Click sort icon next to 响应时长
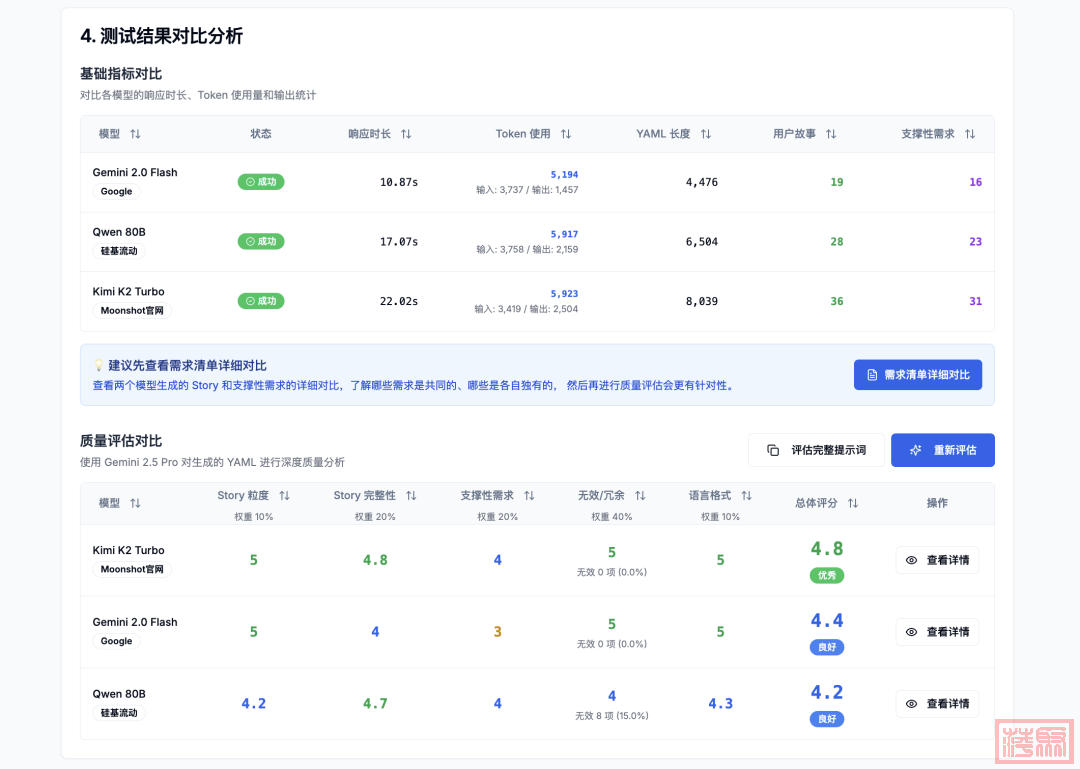This screenshot has width=1080, height=769. click(x=406, y=134)
